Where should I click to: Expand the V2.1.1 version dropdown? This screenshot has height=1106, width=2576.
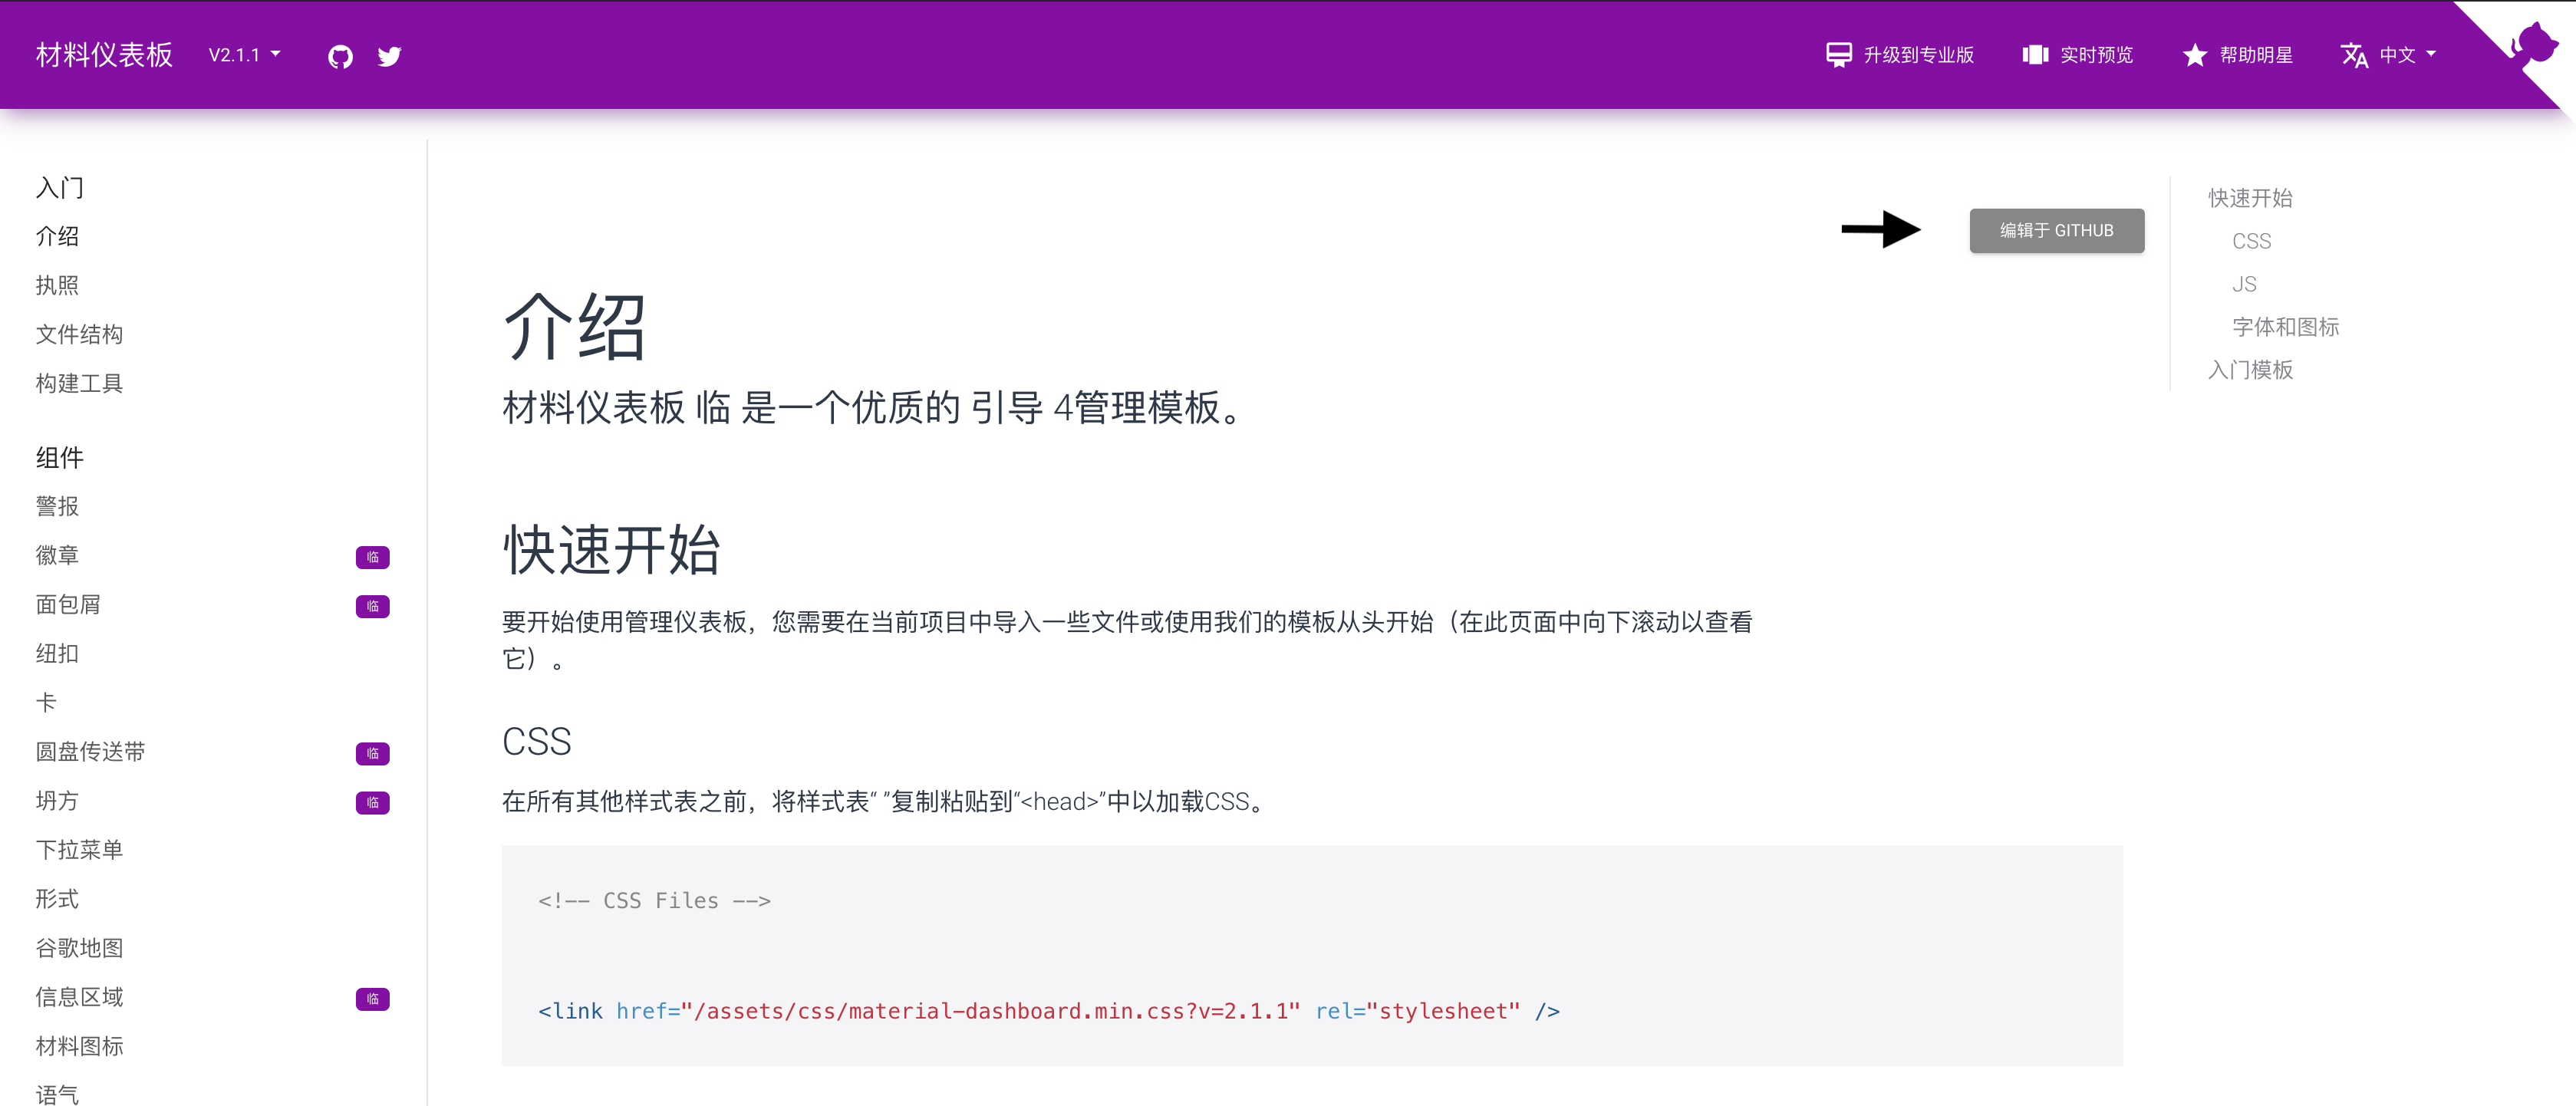[245, 55]
